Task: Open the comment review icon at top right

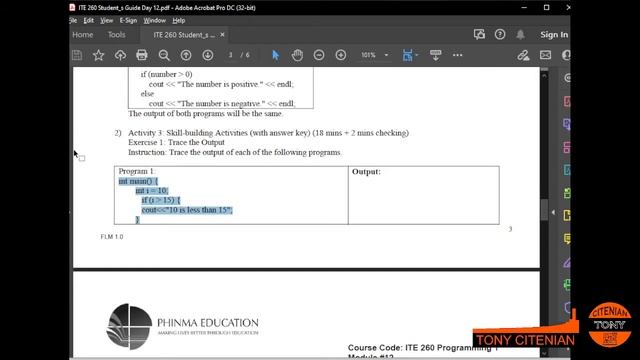Action: coord(479,35)
